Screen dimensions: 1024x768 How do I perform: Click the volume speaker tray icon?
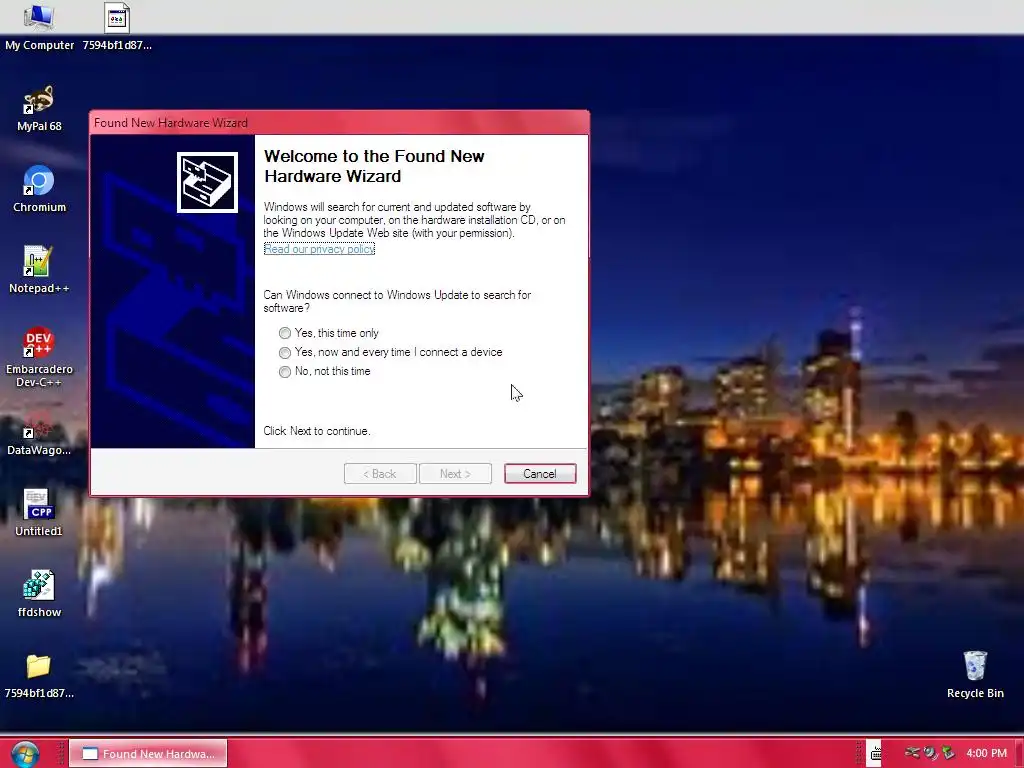[x=930, y=753]
